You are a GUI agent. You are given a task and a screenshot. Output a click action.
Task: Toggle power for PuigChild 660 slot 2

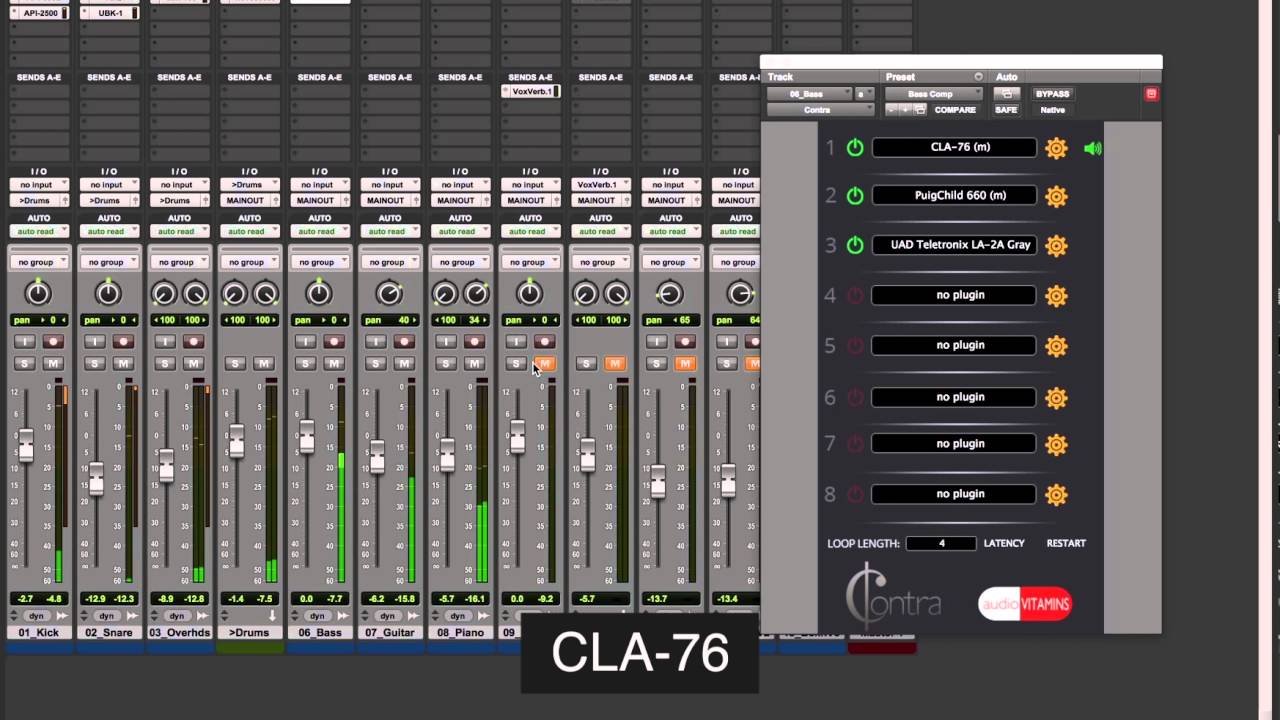pyautogui.click(x=855, y=196)
